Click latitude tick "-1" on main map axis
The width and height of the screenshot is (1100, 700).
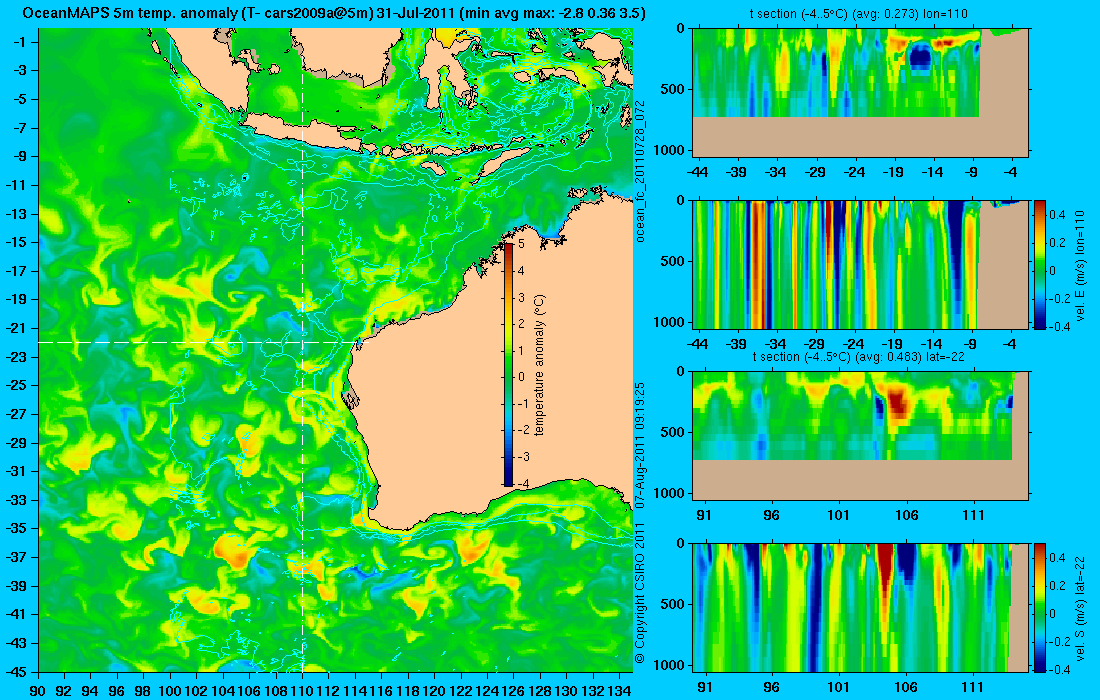[x=20, y=42]
